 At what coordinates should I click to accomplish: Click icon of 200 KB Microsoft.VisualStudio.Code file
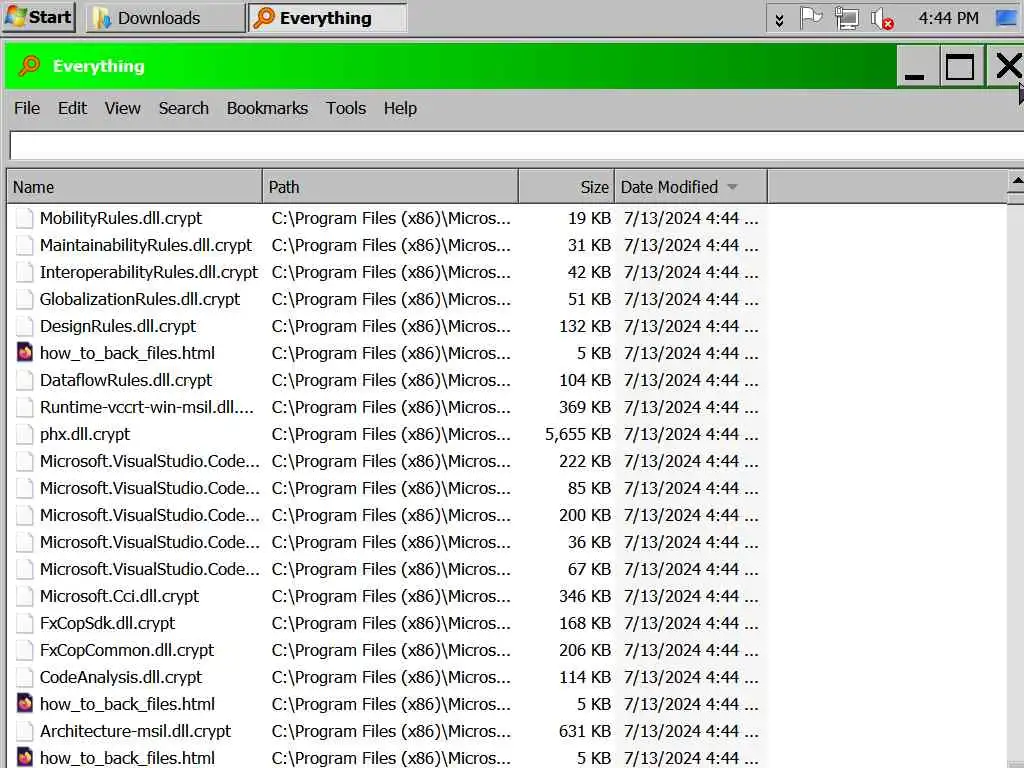(25, 515)
